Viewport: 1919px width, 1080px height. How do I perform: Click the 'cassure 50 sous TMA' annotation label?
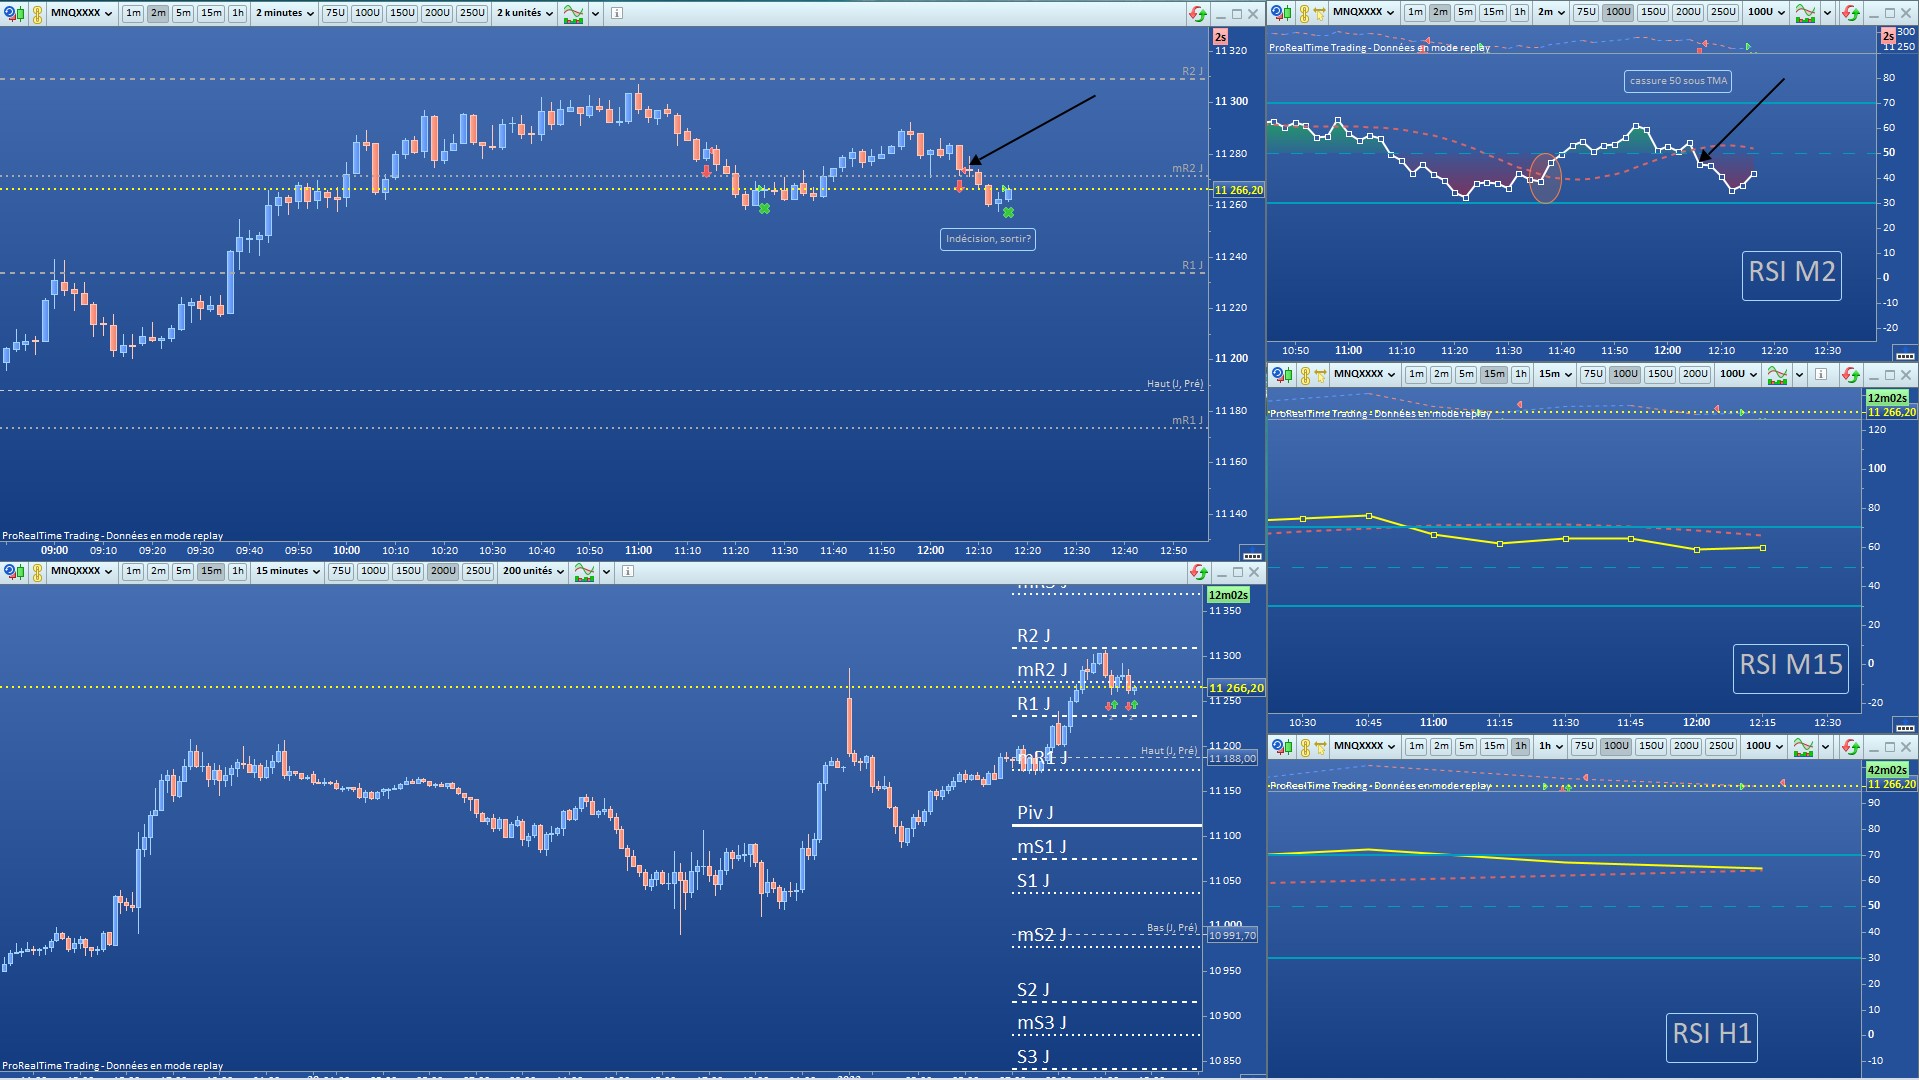tap(1678, 81)
